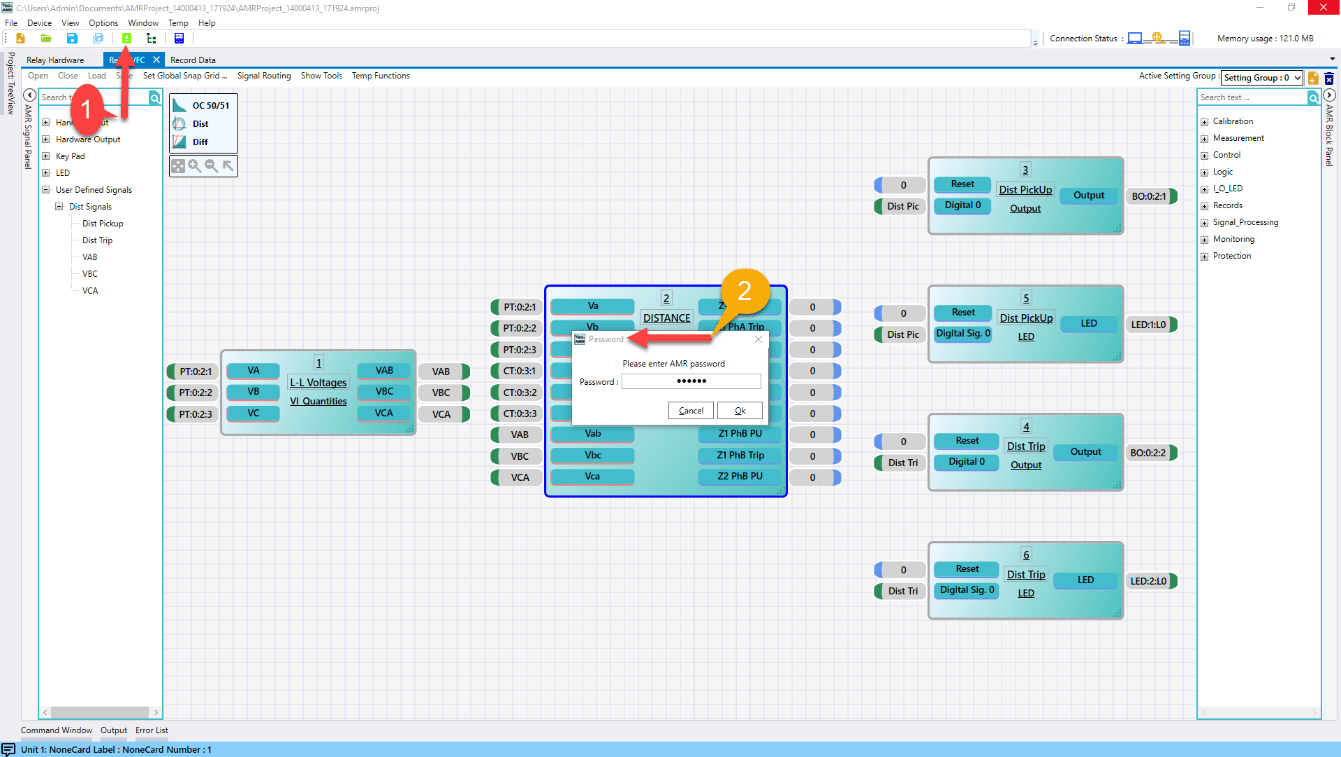Collapse the User Defined Signals node
1341x757 pixels.
click(46, 190)
